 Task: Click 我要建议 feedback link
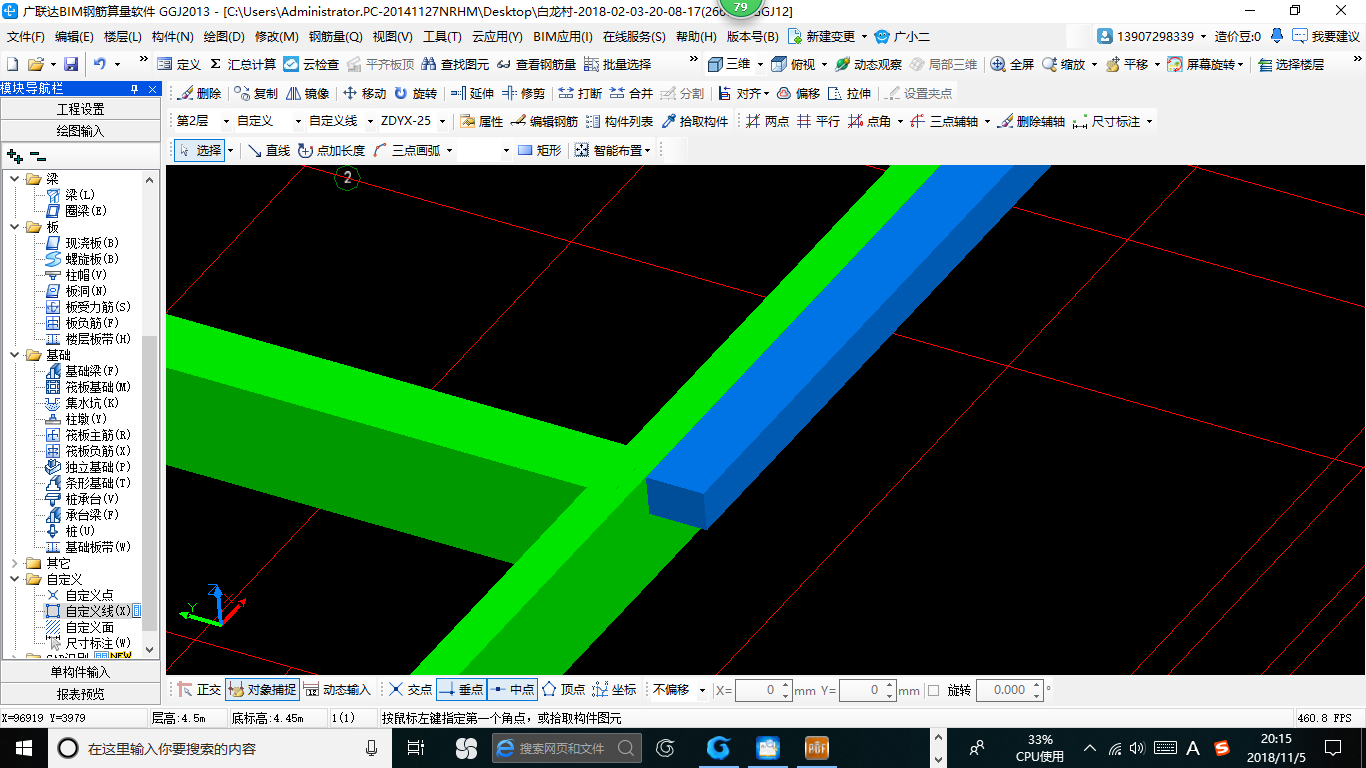coord(1326,36)
